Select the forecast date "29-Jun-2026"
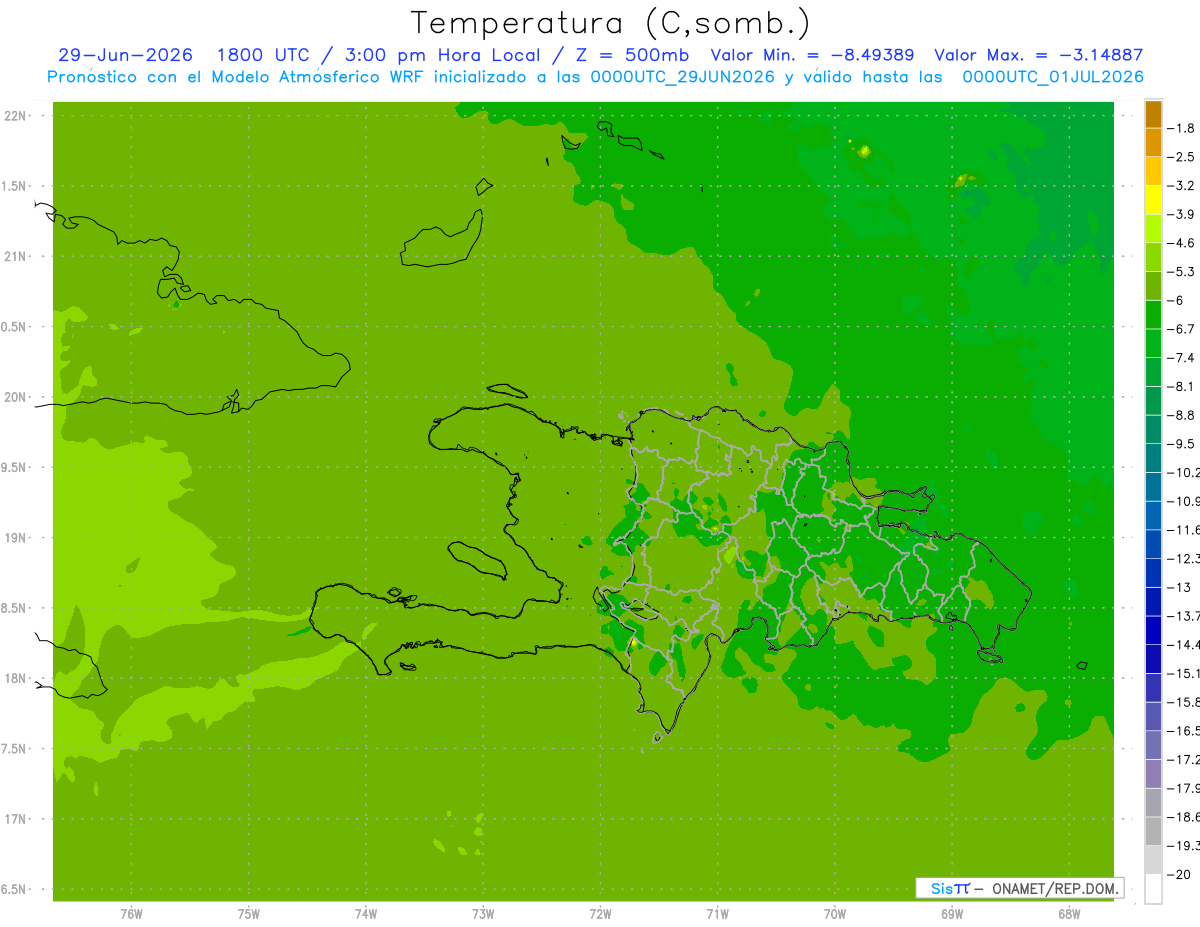 (x=125, y=56)
